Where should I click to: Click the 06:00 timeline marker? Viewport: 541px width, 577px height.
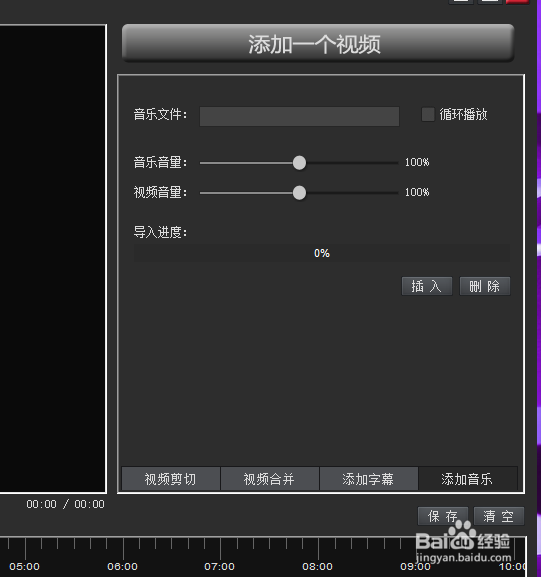click(123, 566)
